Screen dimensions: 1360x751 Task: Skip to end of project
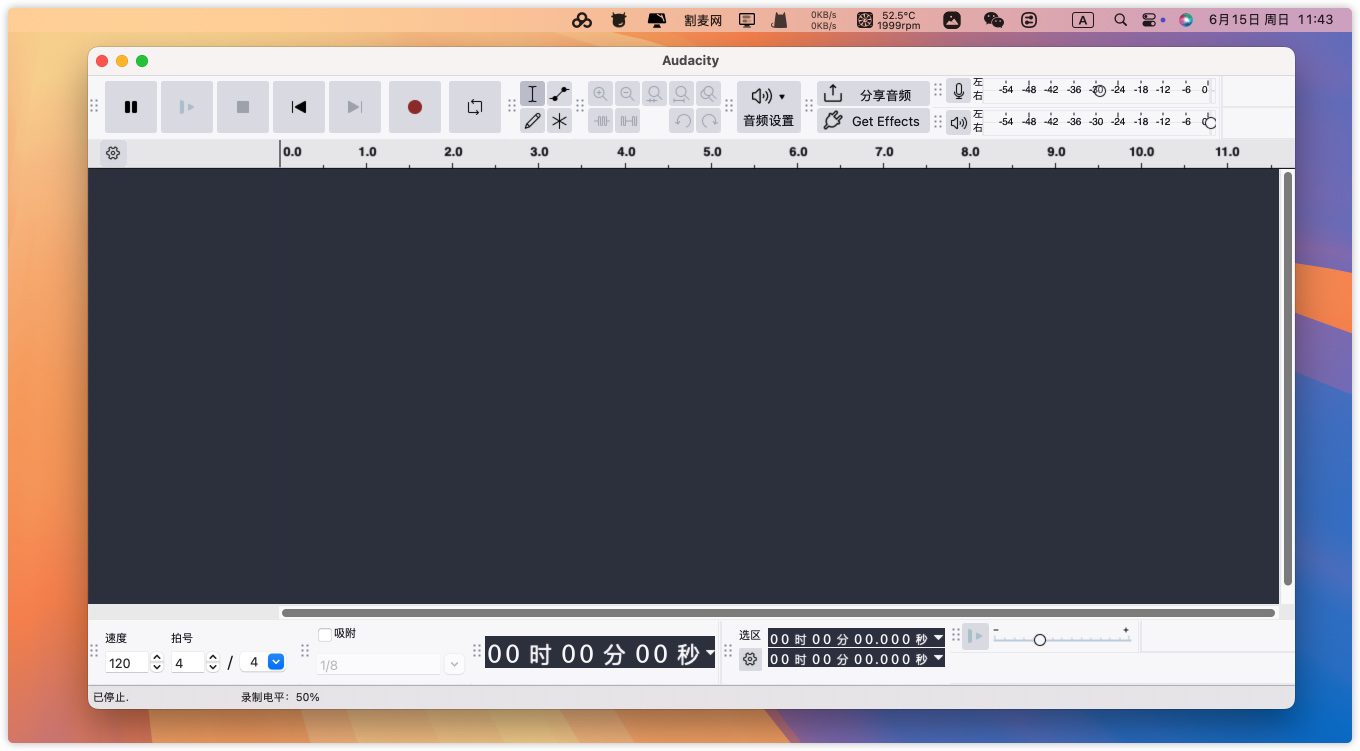click(x=355, y=107)
